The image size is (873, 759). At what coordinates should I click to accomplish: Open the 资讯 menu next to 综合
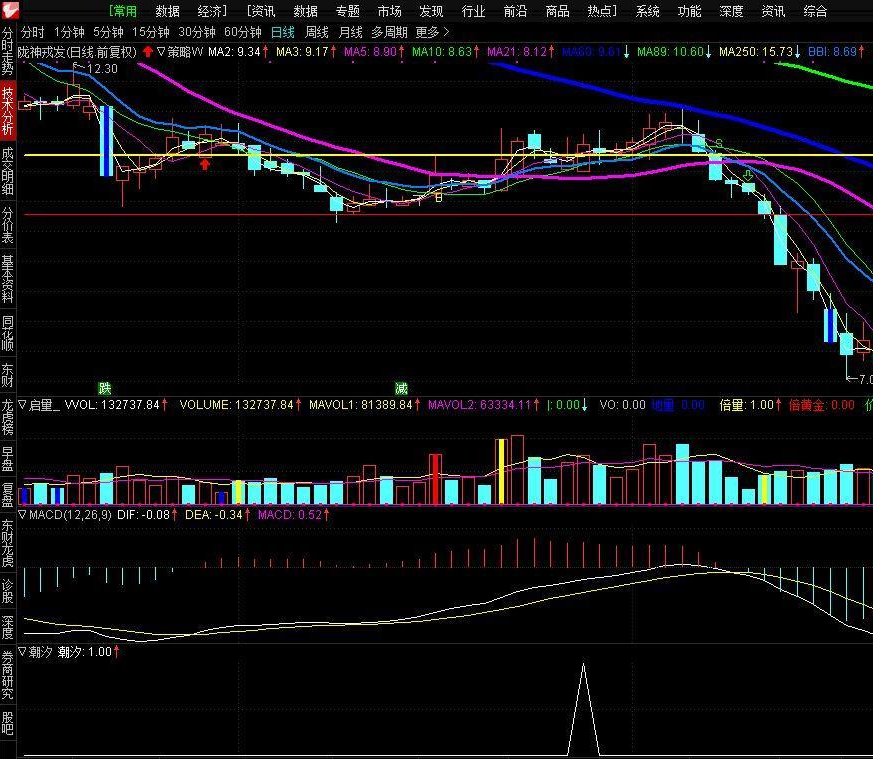(774, 11)
